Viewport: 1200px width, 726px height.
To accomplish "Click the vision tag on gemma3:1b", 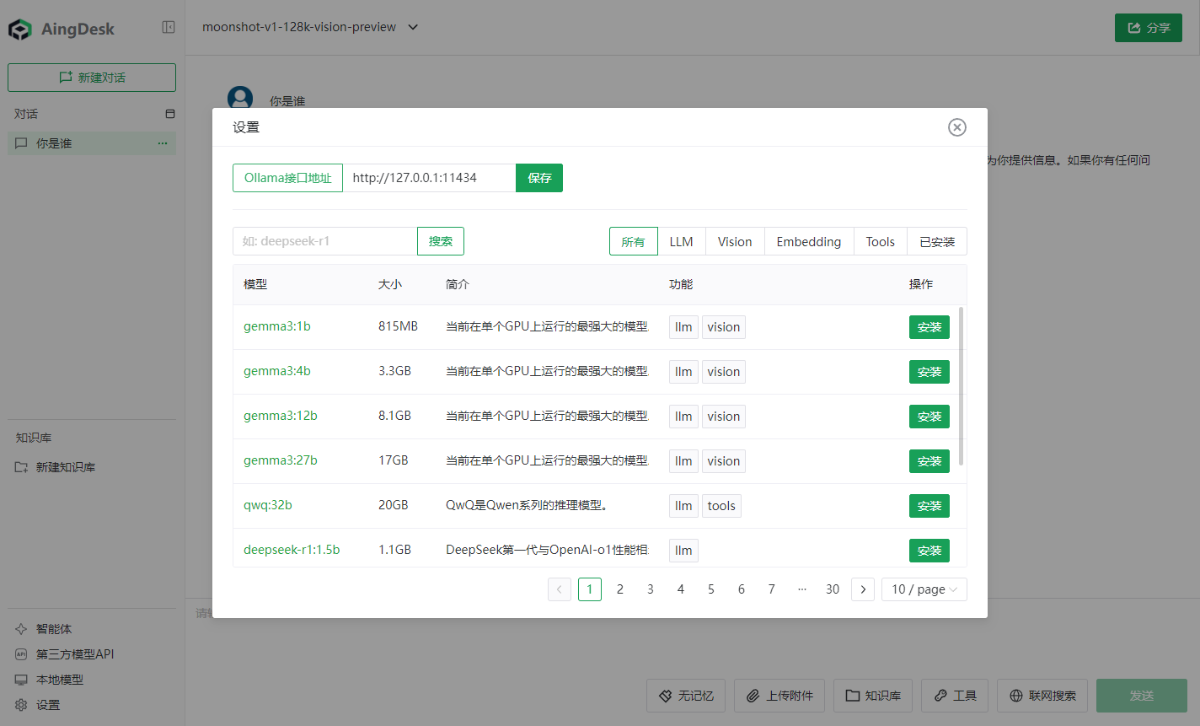I will 724,327.
